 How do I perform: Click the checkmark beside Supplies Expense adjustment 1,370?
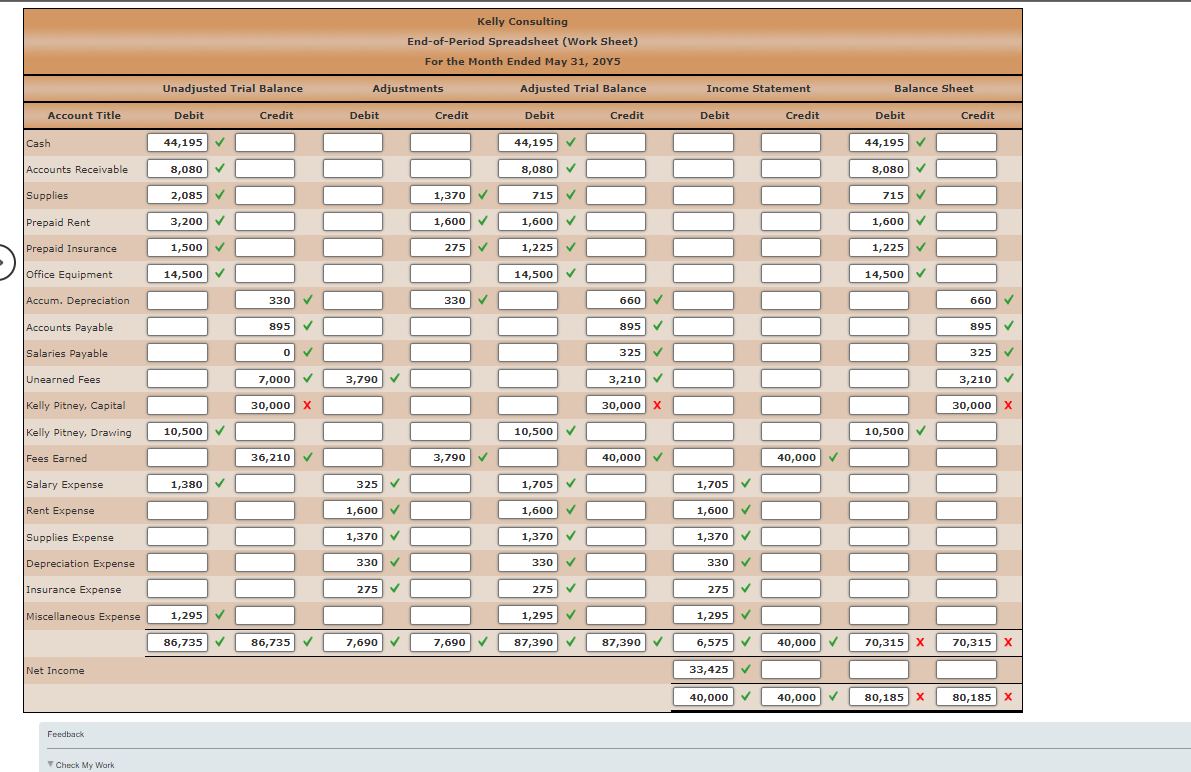pyautogui.click(x=394, y=536)
